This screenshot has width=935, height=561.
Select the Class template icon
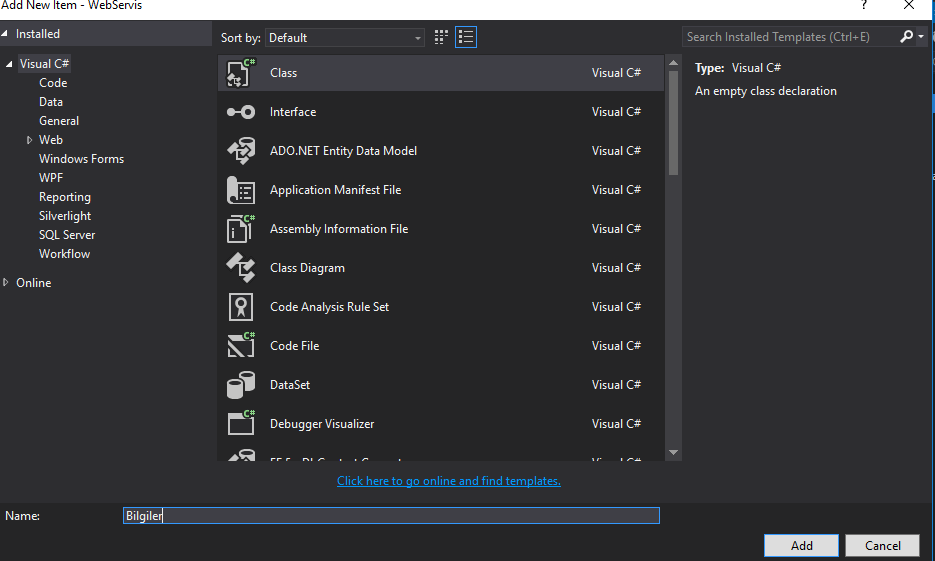tap(241, 73)
